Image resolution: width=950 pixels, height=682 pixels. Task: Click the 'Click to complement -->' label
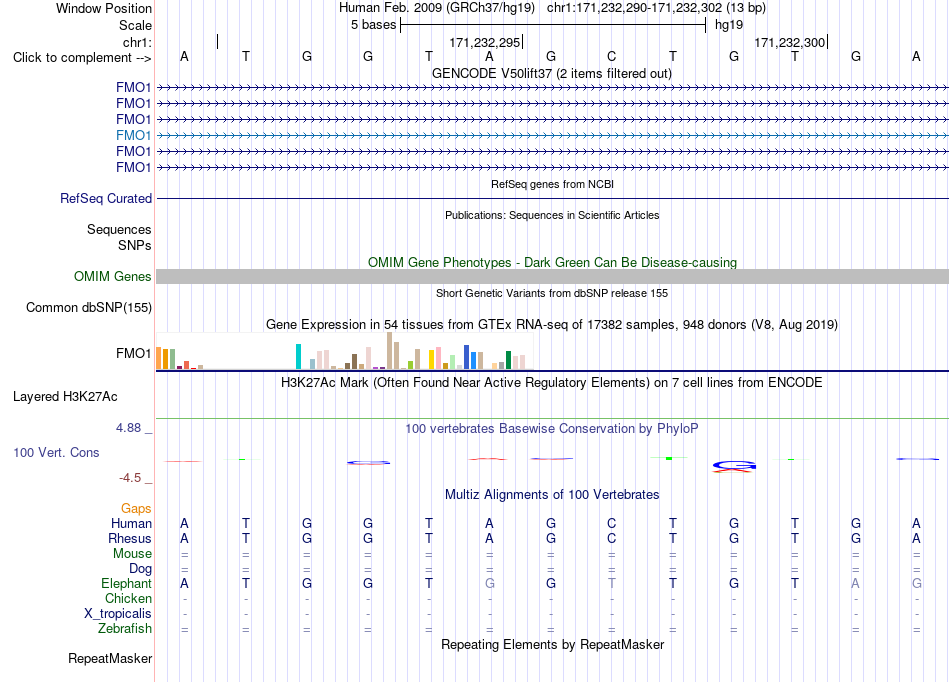[82, 58]
